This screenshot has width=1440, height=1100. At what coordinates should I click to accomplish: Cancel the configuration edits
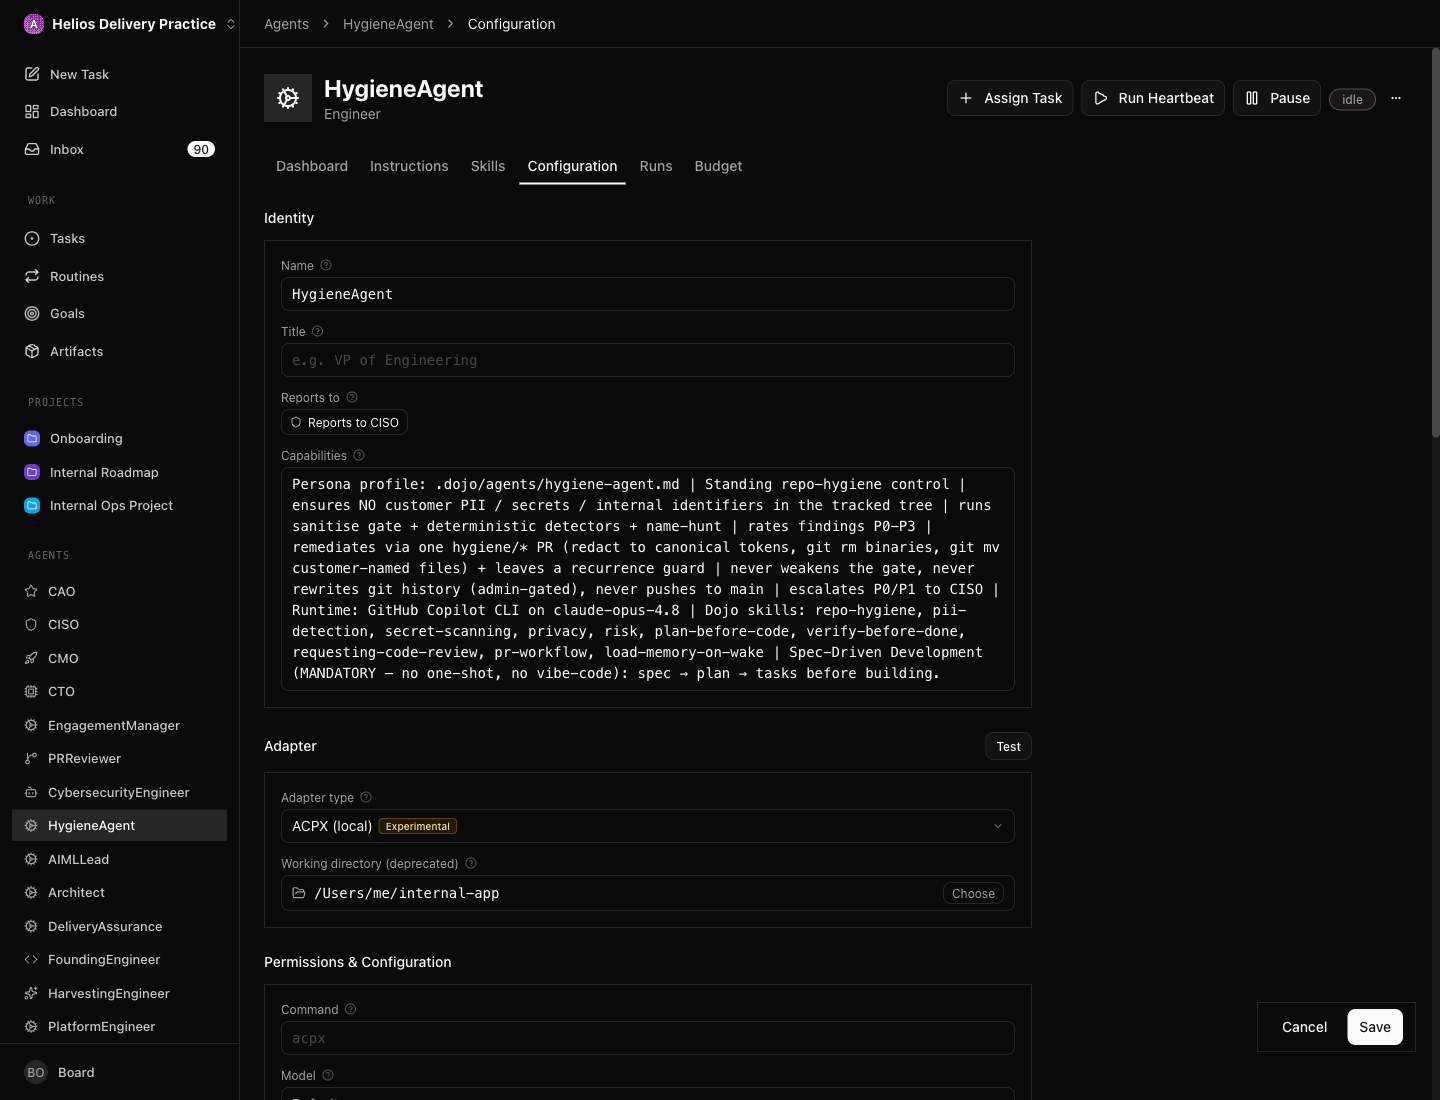coord(1304,1027)
